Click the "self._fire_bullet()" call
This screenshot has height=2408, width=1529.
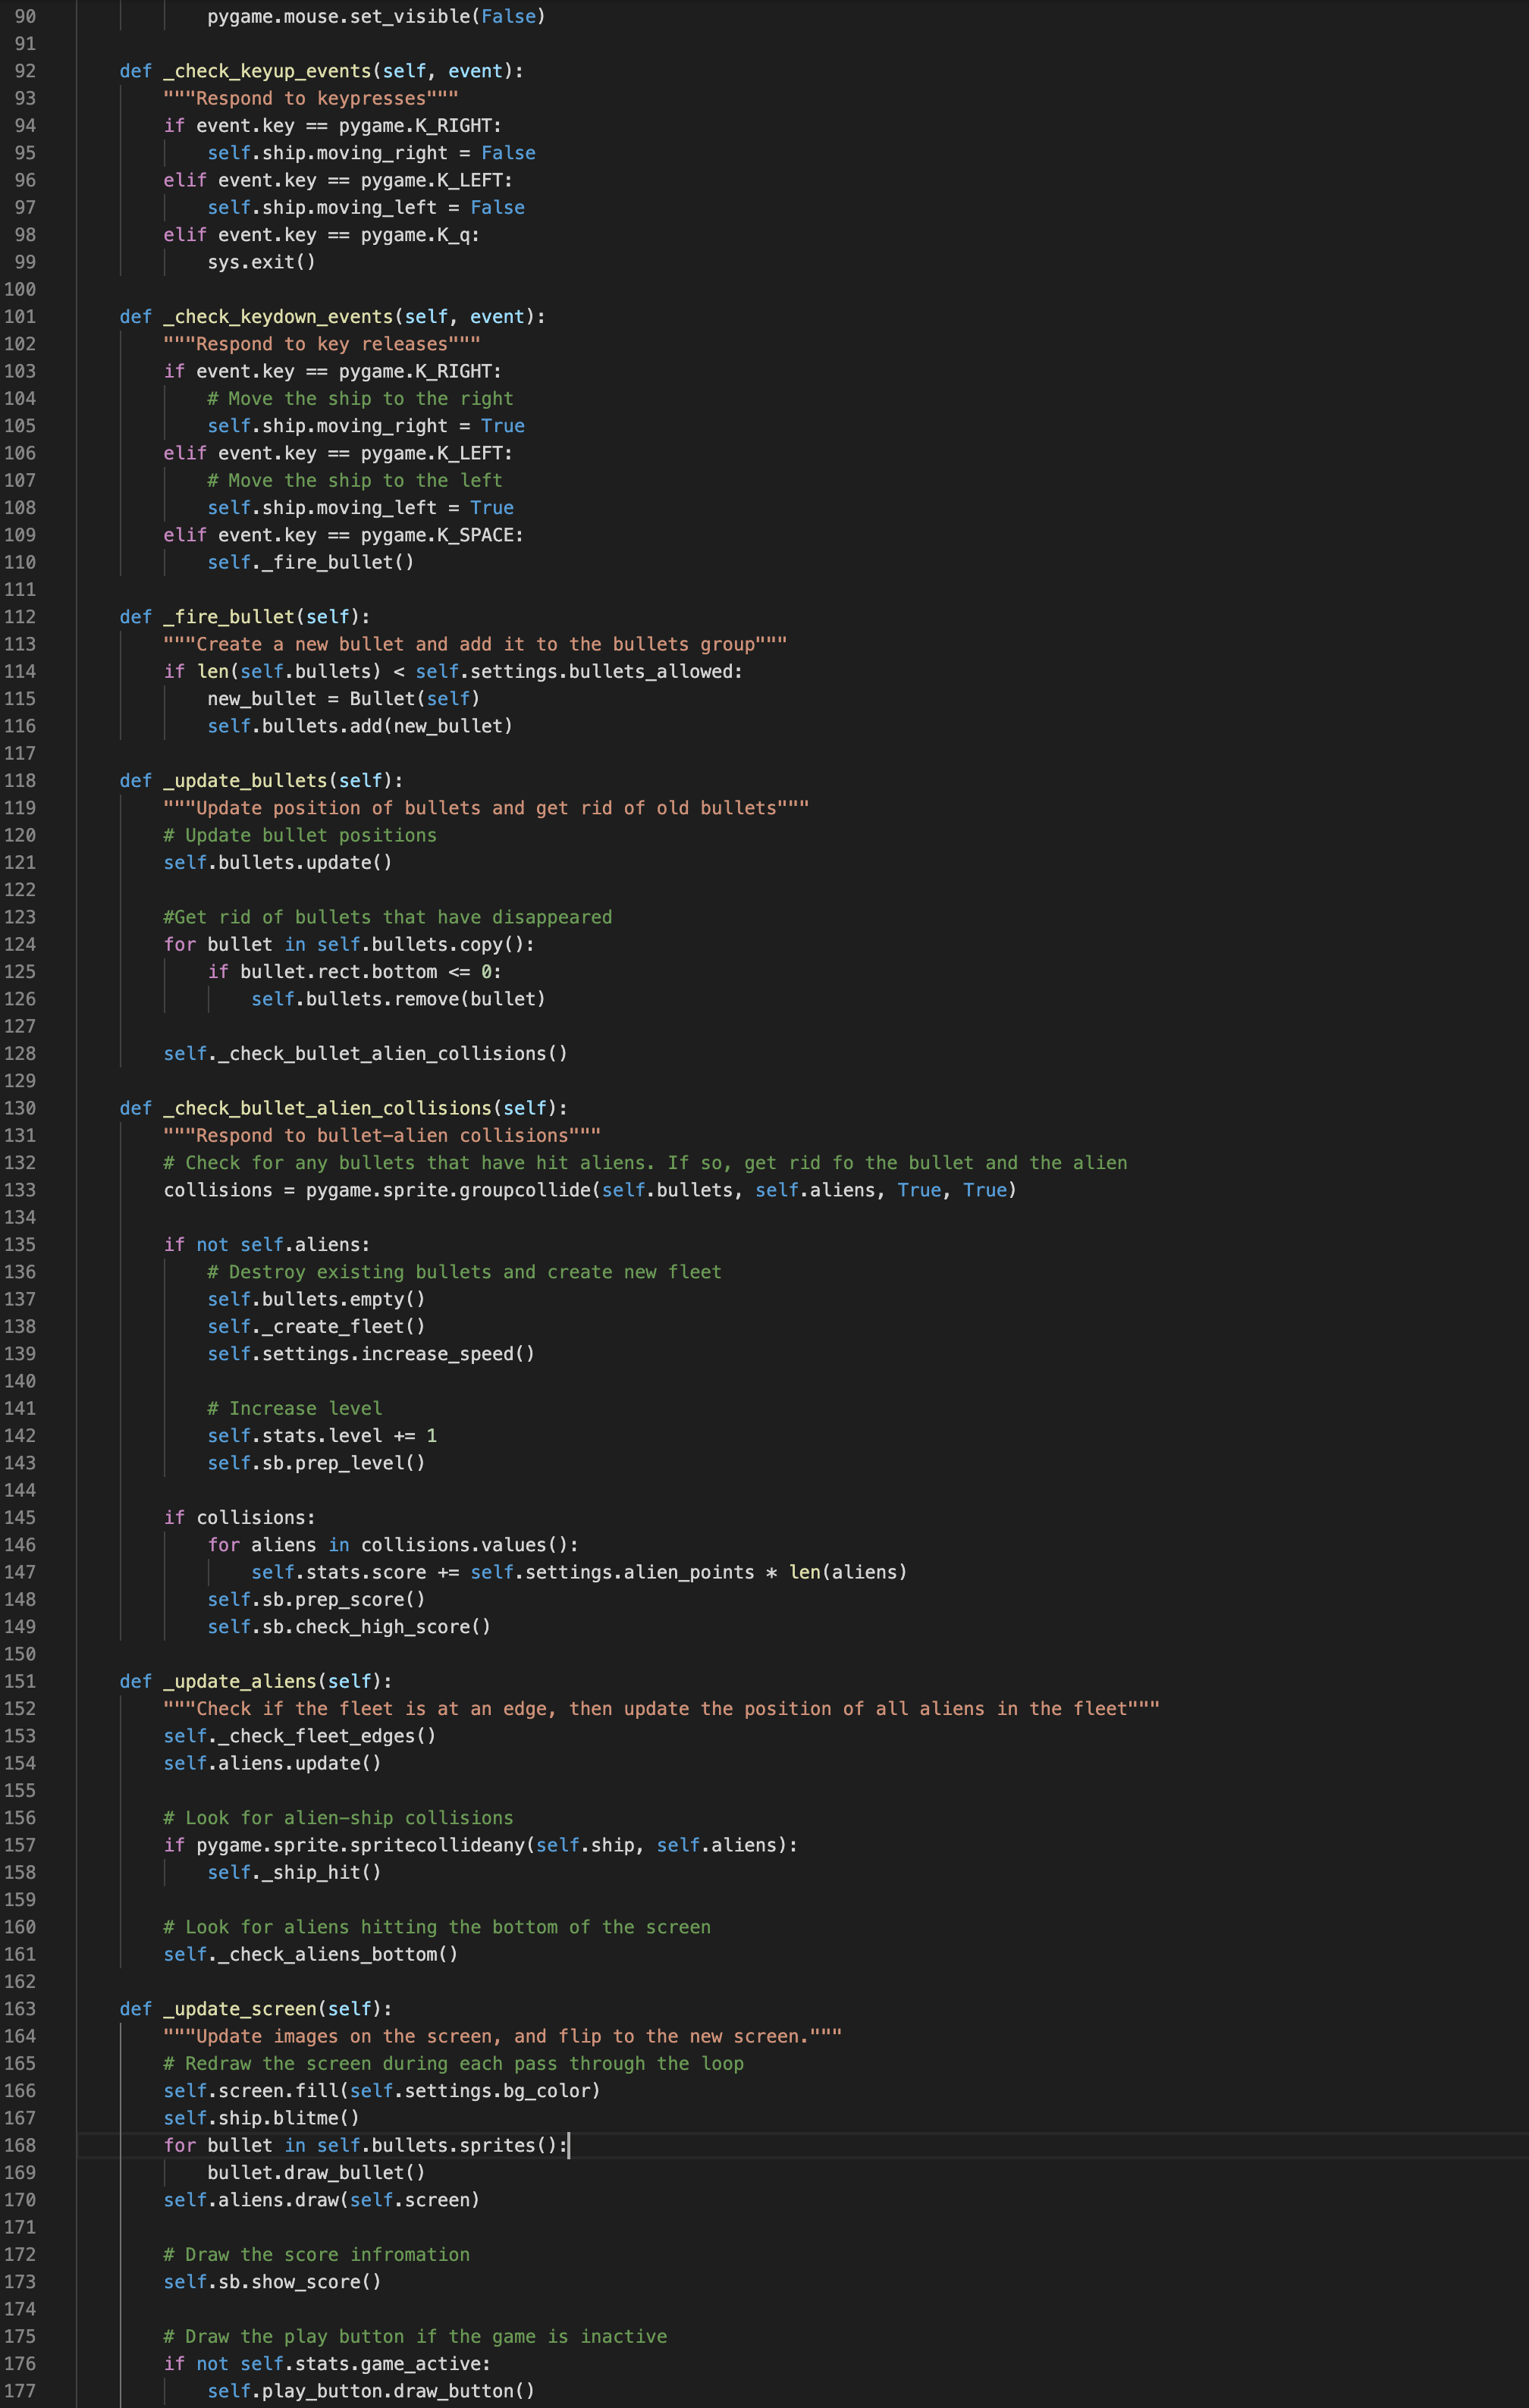311,562
